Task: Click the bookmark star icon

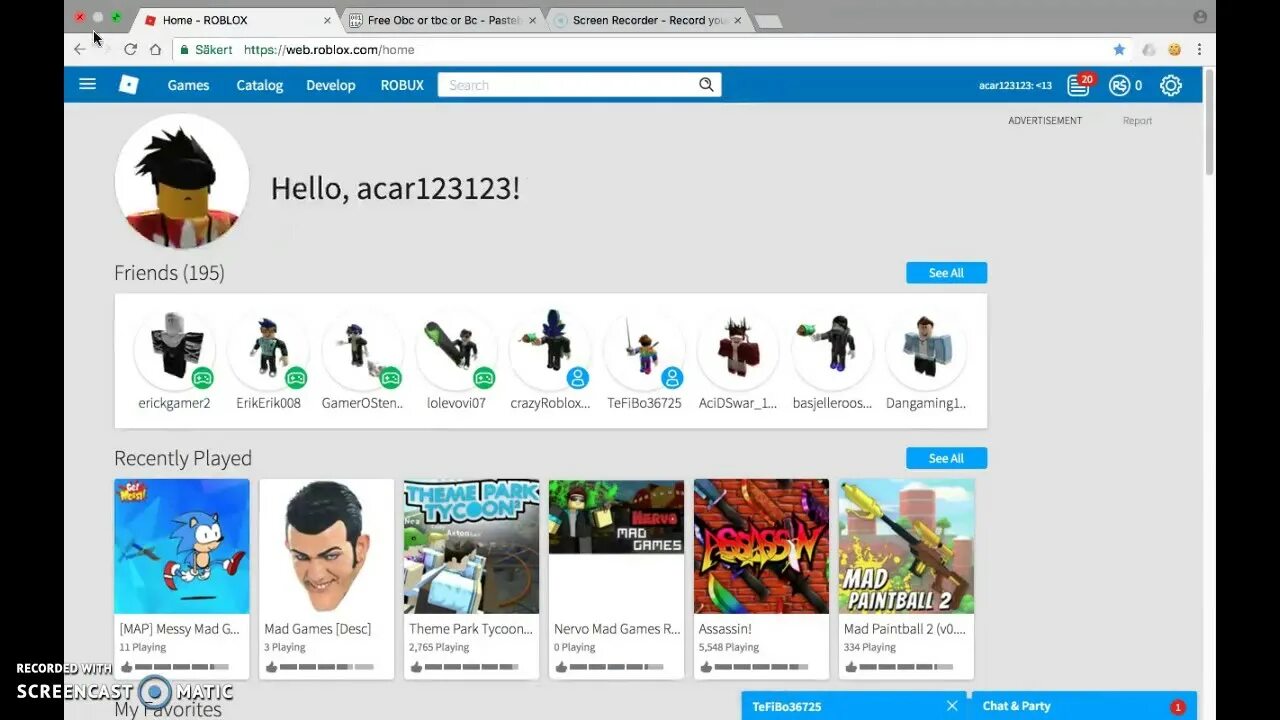Action: pyautogui.click(x=1119, y=49)
